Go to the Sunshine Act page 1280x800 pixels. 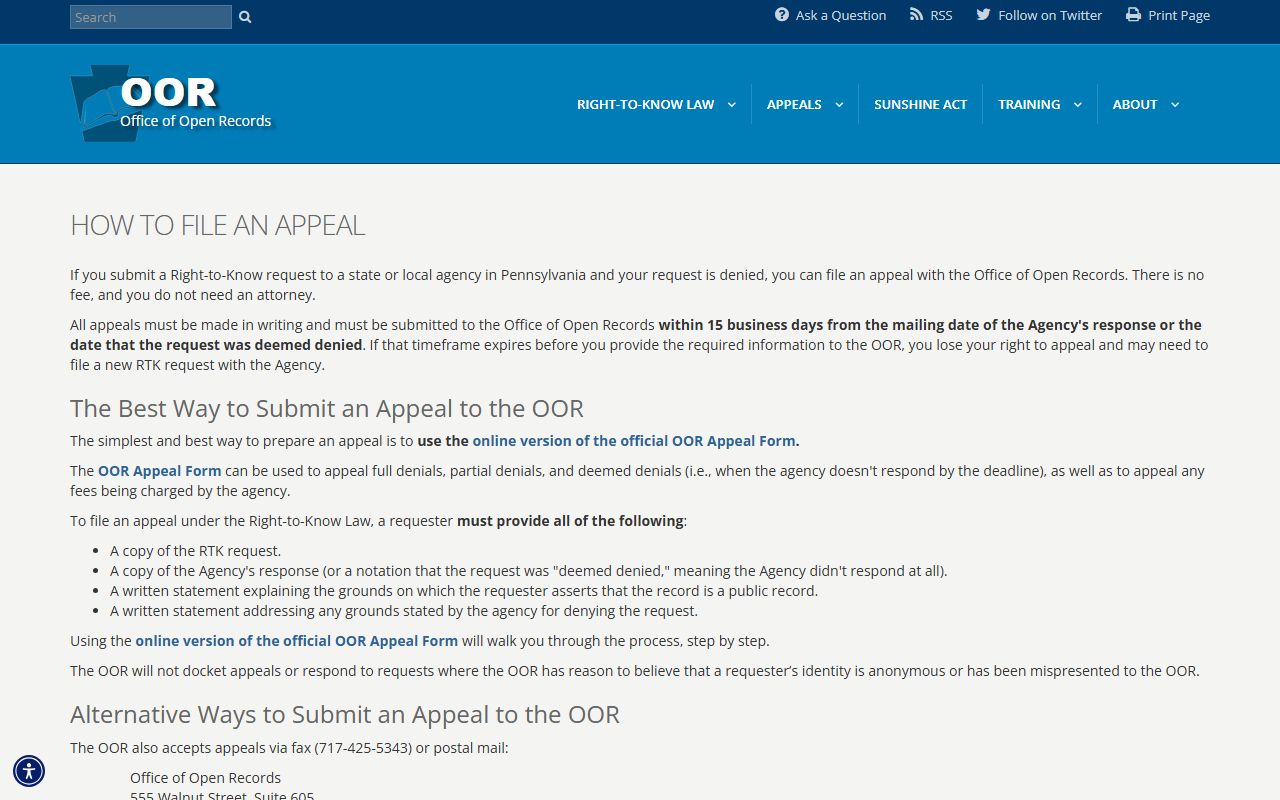920,104
